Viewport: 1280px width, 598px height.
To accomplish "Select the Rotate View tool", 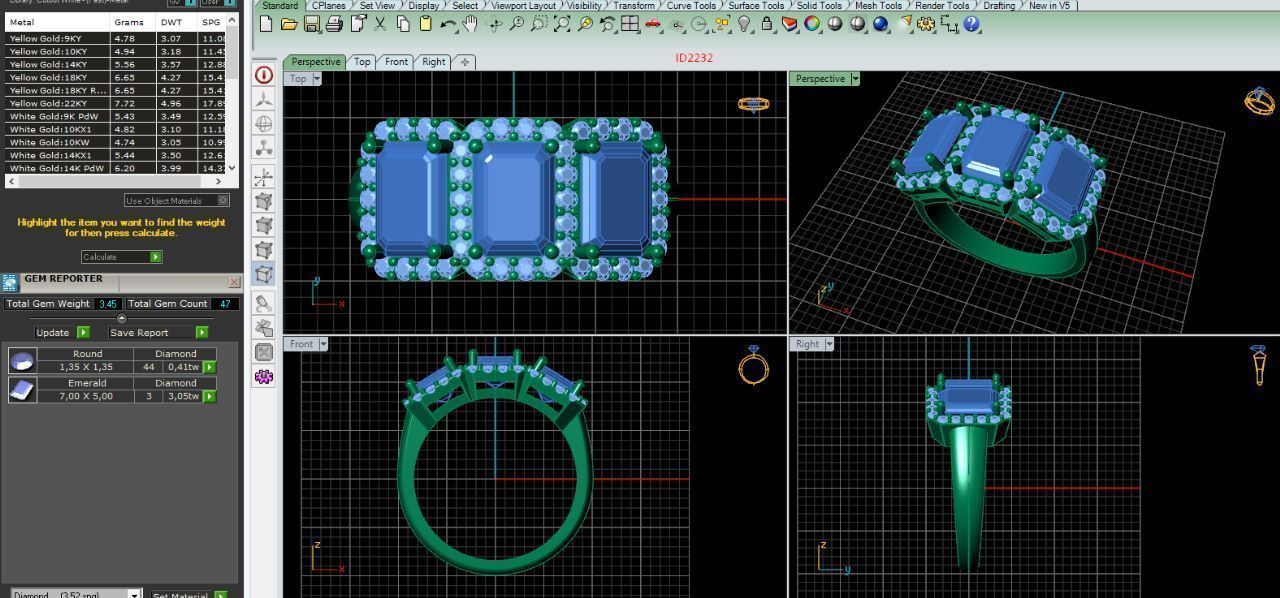I will pyautogui.click(x=494, y=24).
